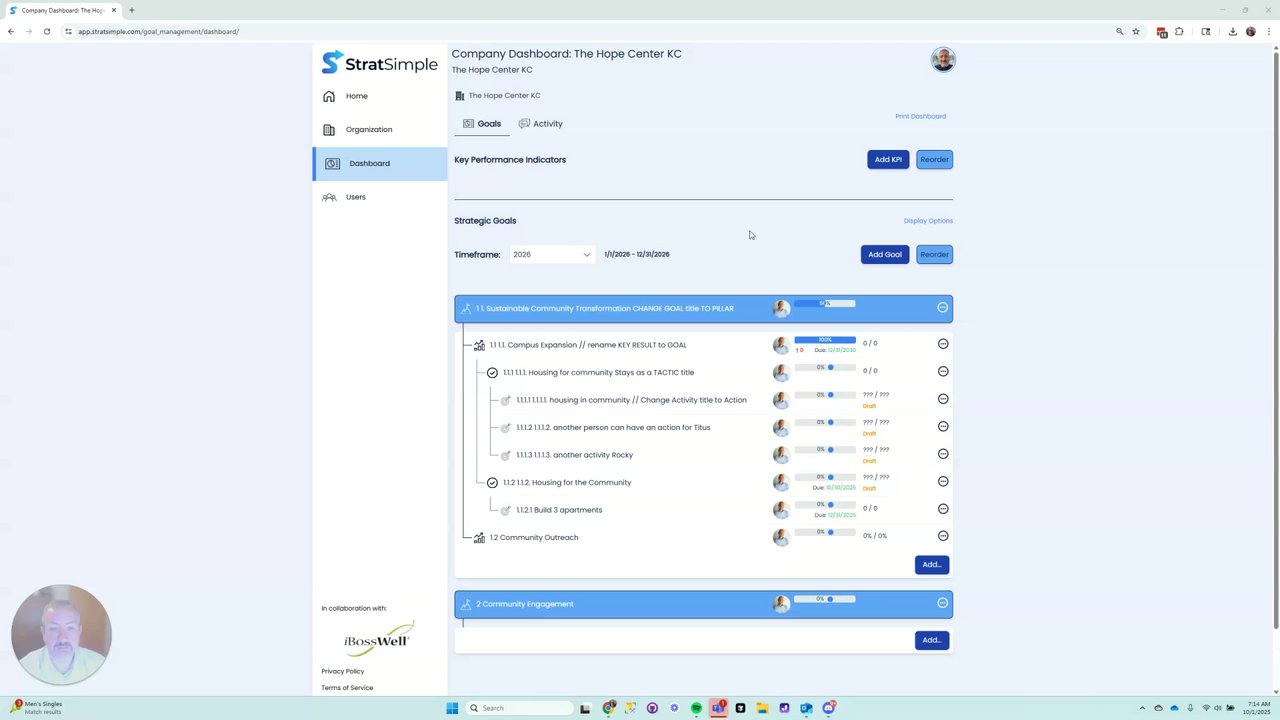Open Spotify from the taskbar

point(696,708)
